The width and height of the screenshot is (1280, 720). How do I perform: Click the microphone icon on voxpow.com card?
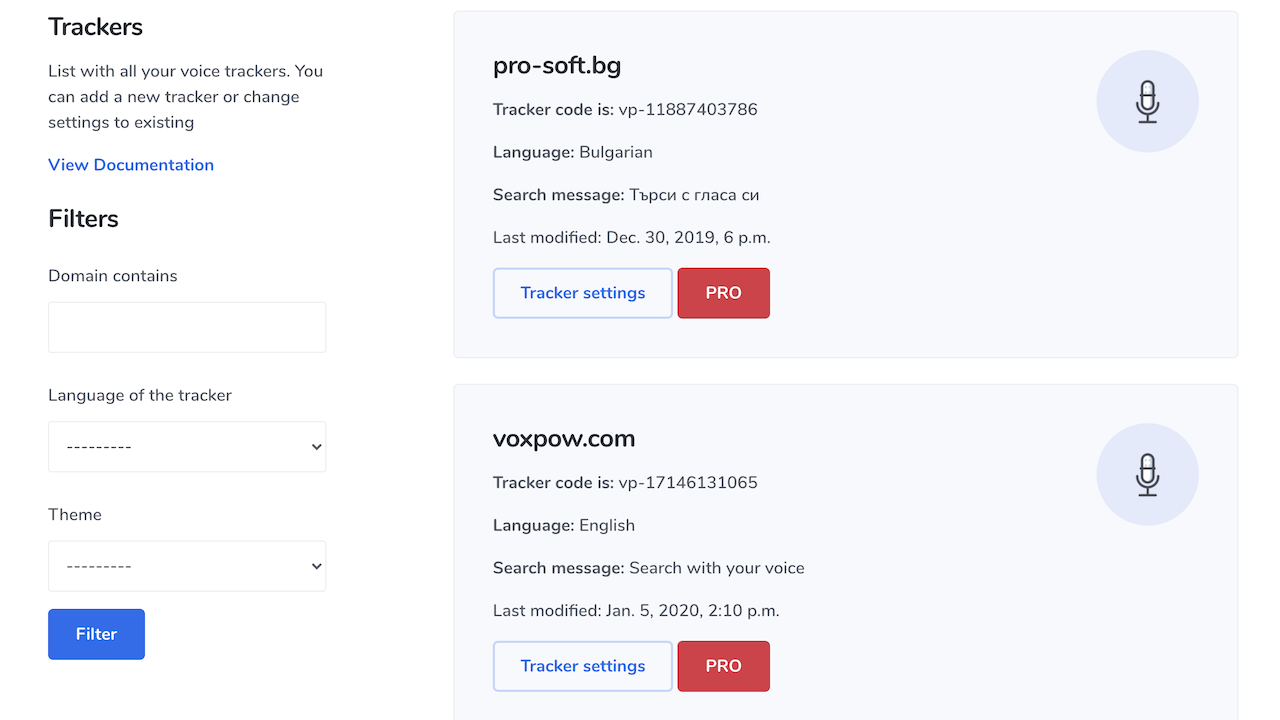point(1147,474)
